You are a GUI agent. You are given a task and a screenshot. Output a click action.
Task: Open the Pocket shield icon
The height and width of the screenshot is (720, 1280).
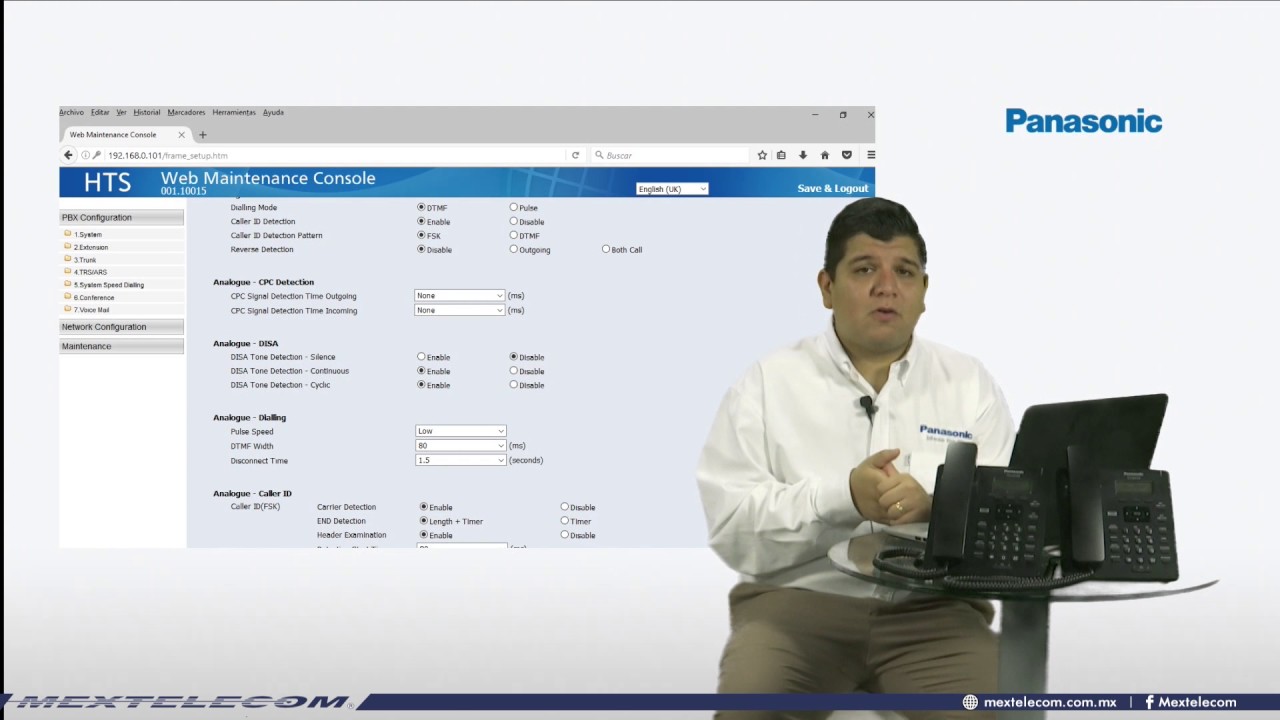[846, 155]
